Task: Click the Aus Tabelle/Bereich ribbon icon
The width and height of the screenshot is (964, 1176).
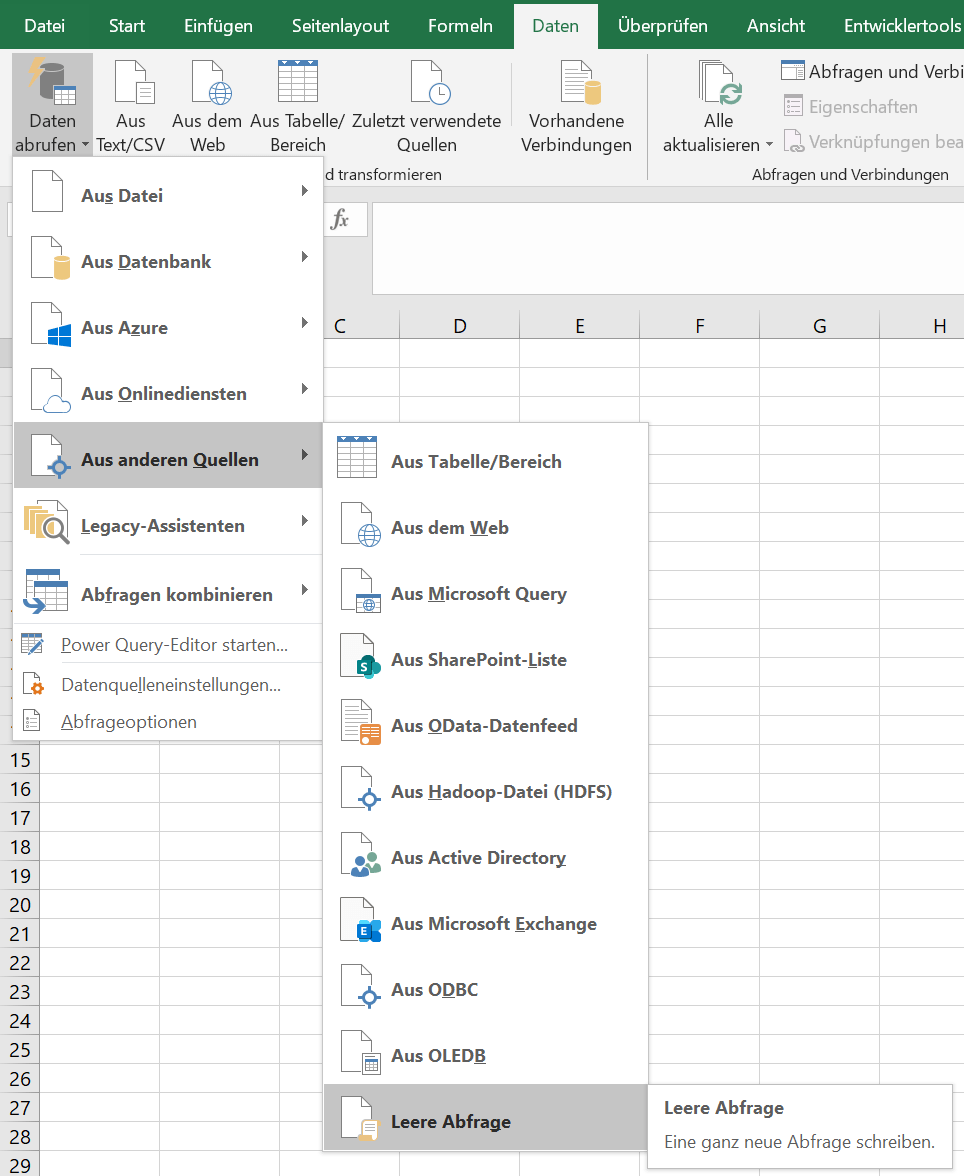Action: point(298,81)
